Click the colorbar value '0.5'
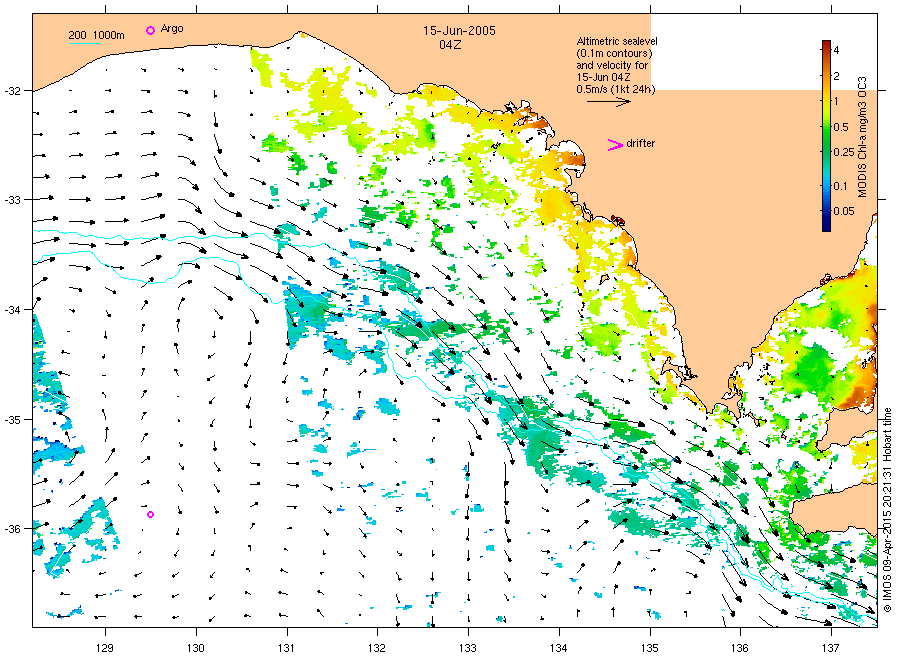This screenshot has width=900, height=660. tap(841, 127)
